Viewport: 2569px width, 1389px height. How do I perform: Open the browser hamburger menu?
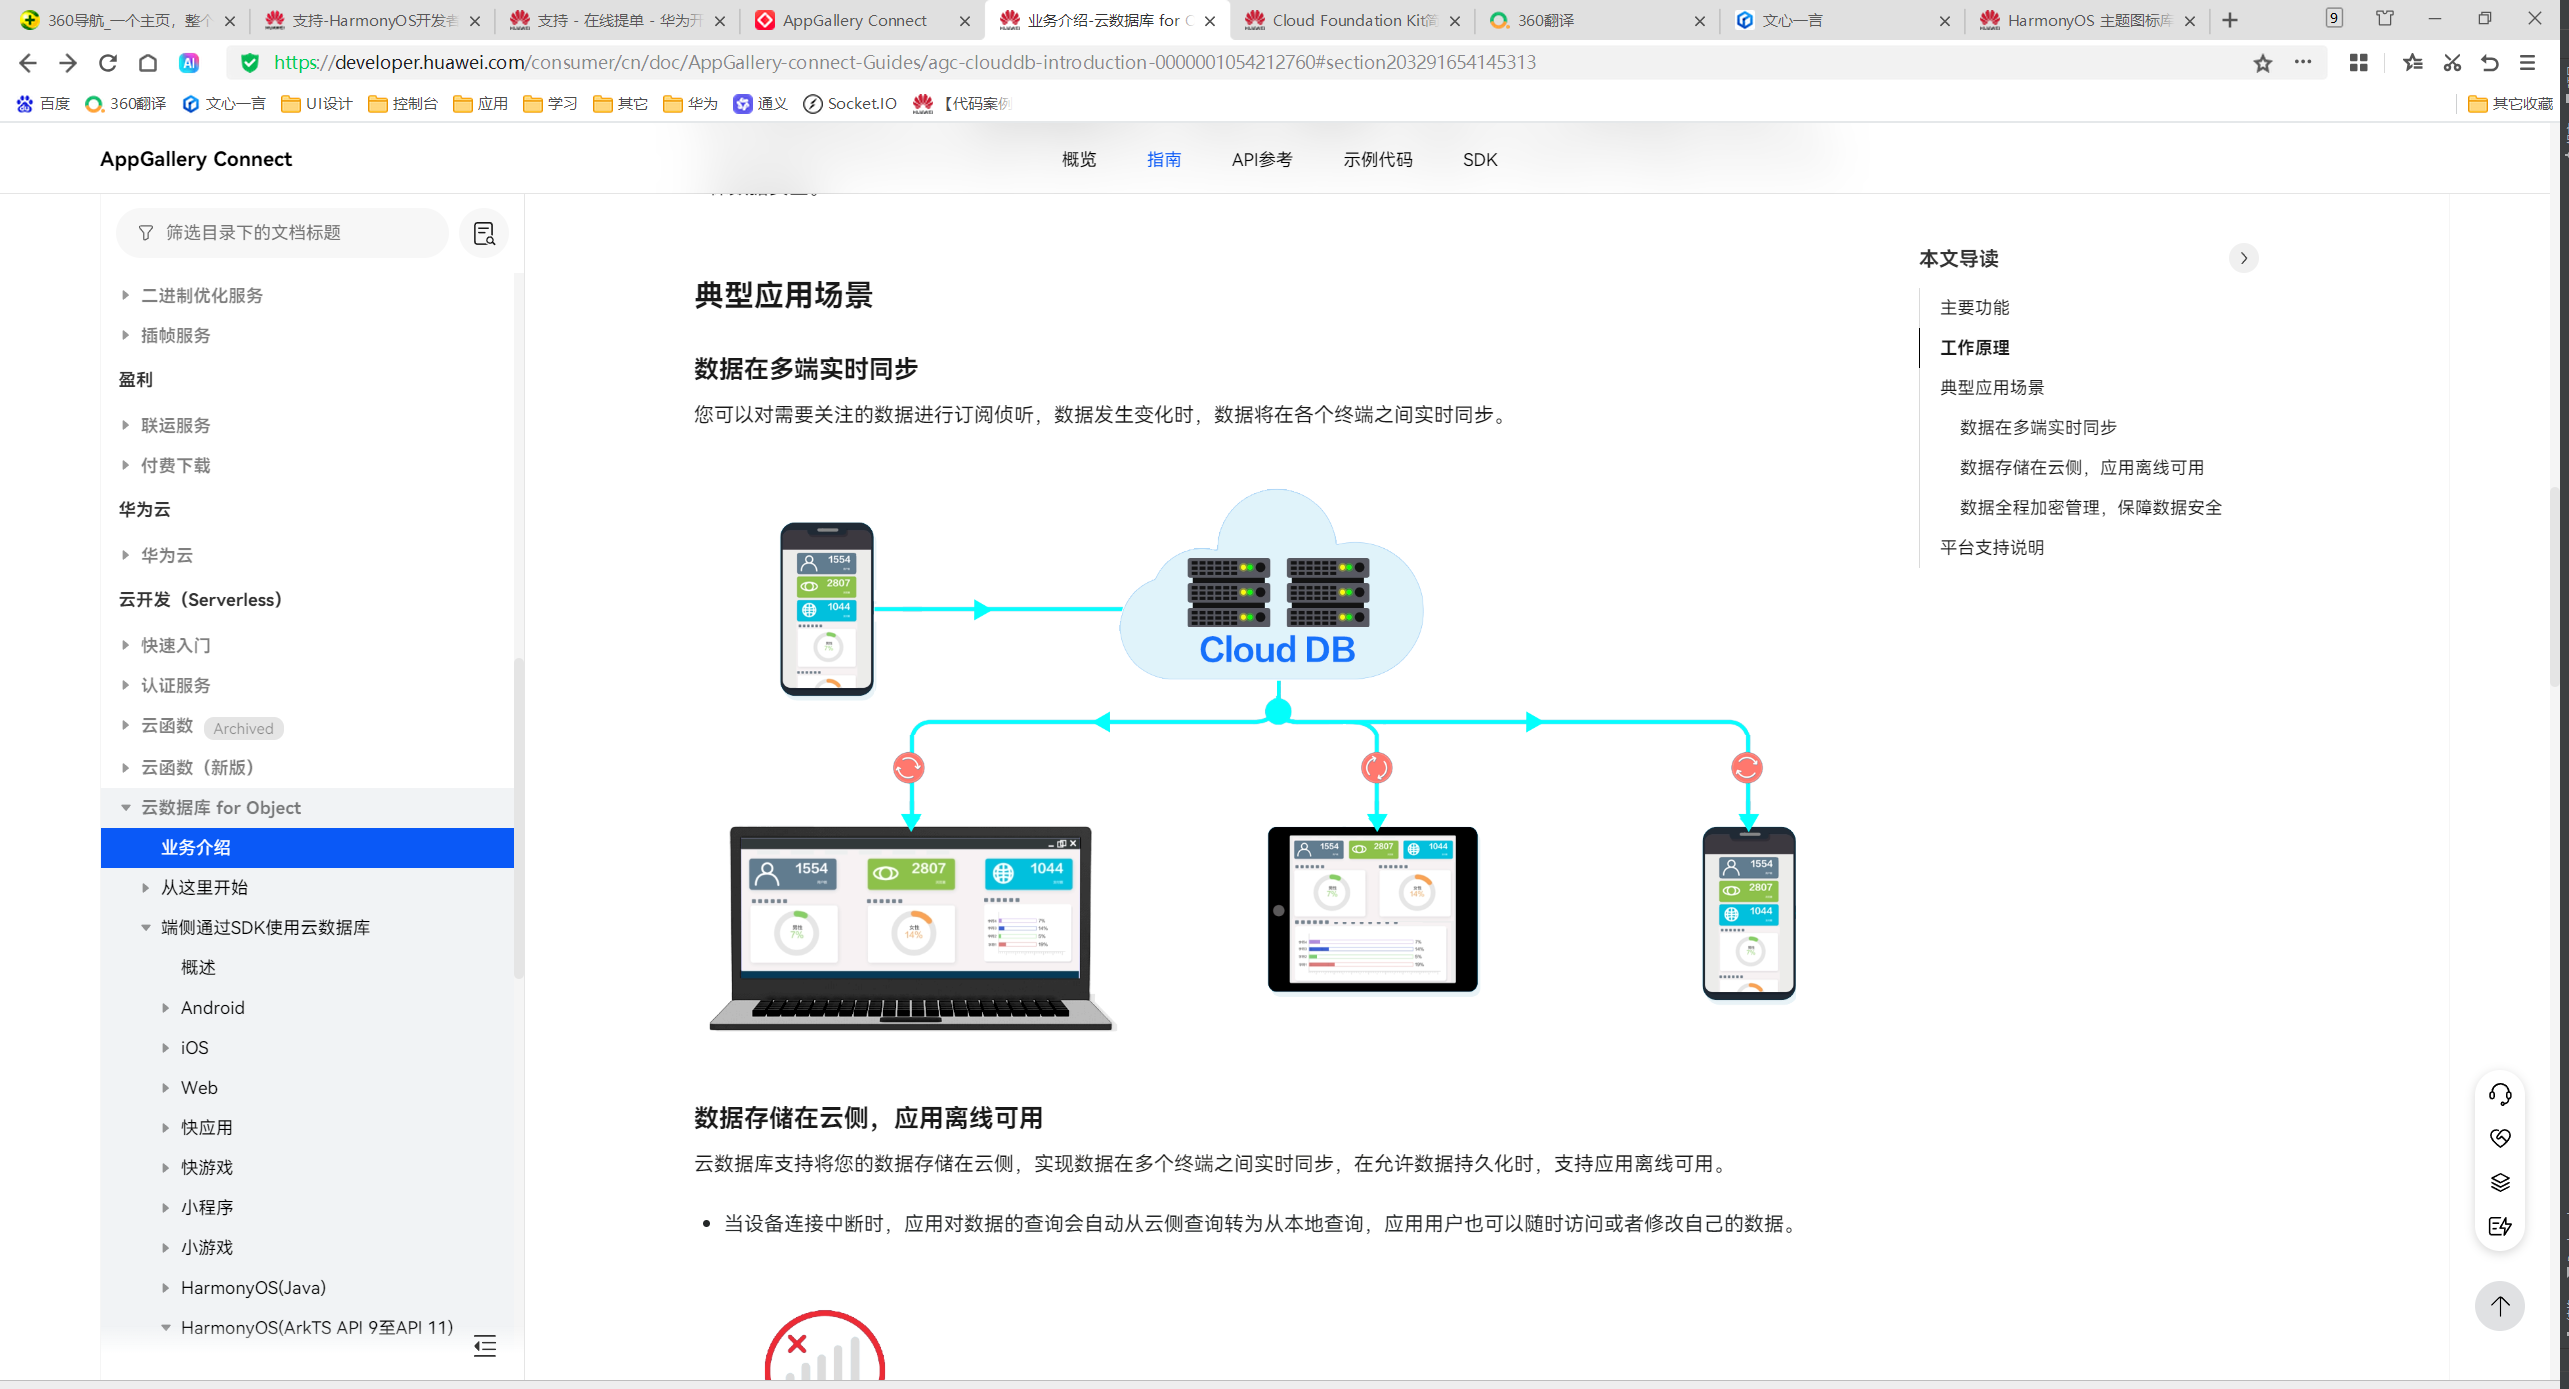(x=2528, y=63)
